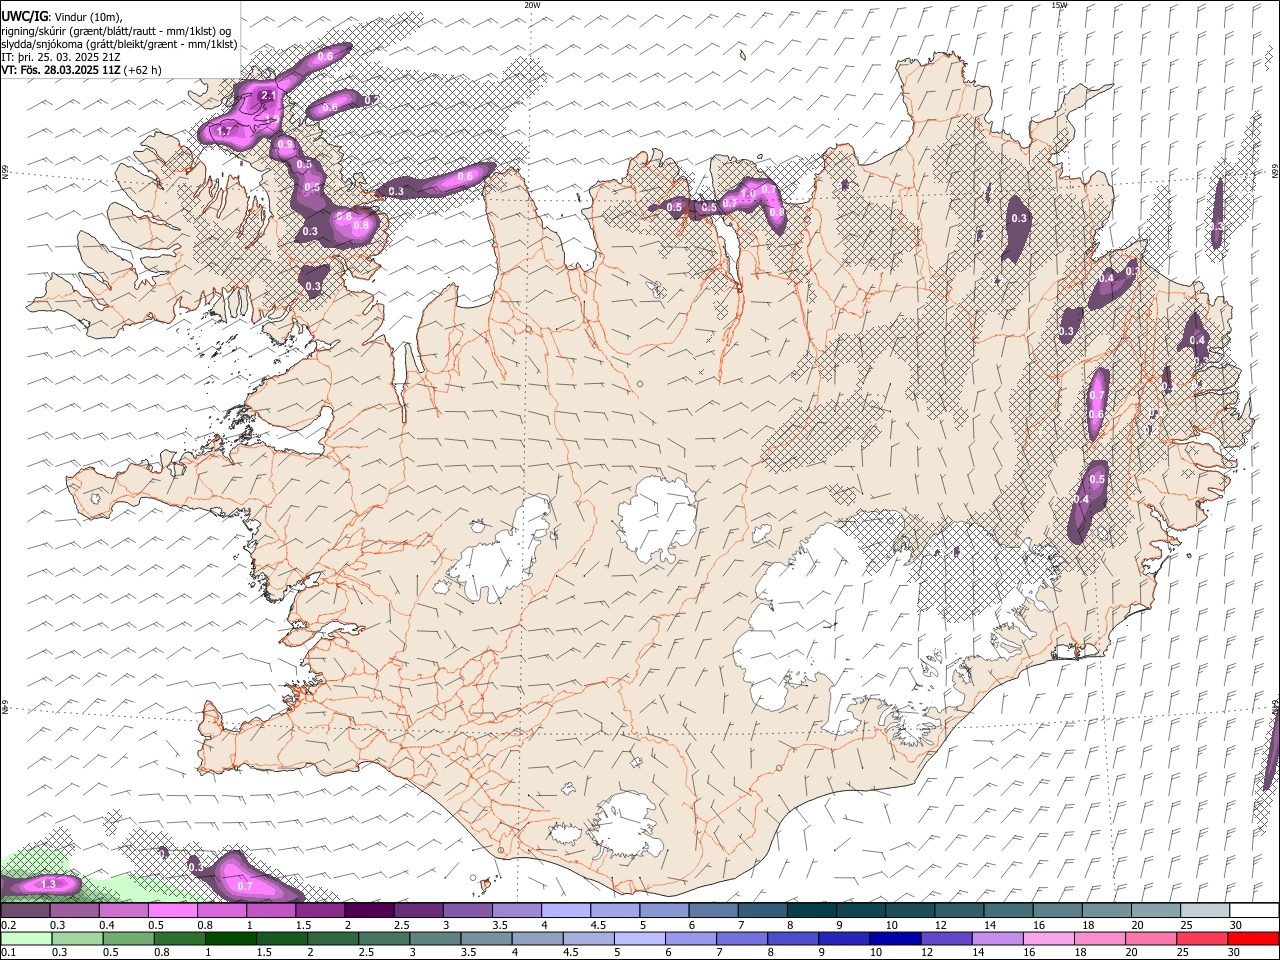This screenshot has width=1280, height=960.
Task: Click the 2.1 snowfall value on map
Action: [x=268, y=96]
